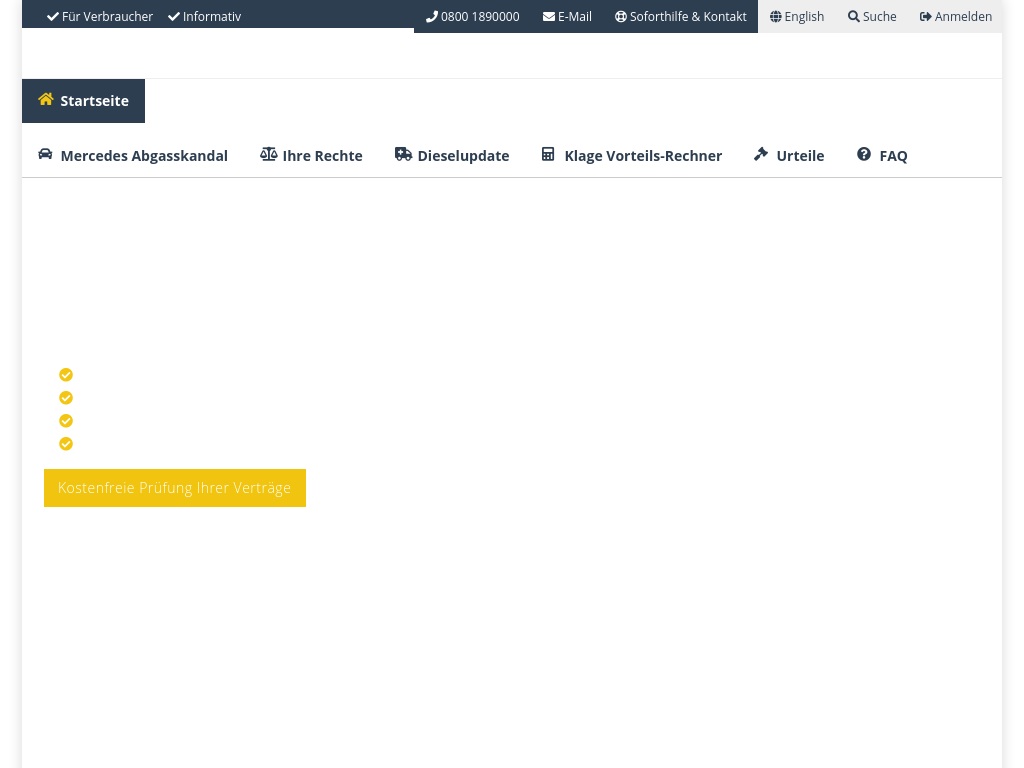Screen dimensions: 1024x768
Task: Click the gavel icon beside Urteile
Action: pos(761,154)
